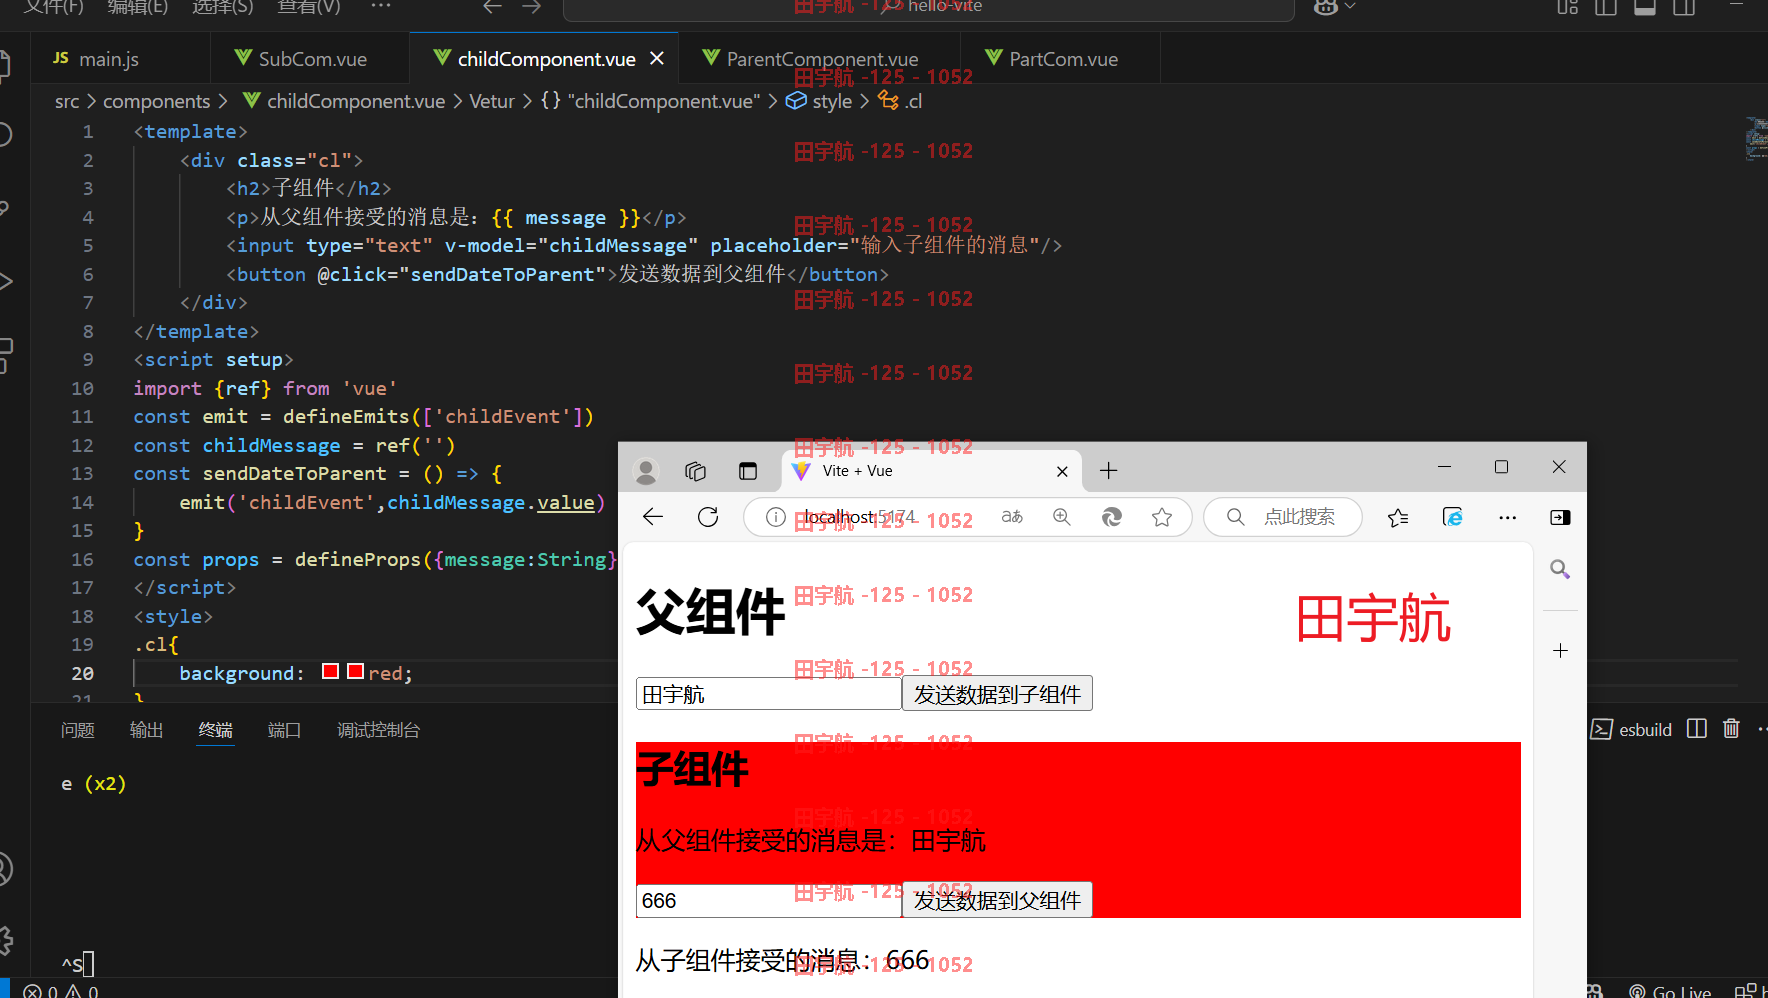Go forward in VS Code navigation
1768x998 pixels.
coord(532,7)
